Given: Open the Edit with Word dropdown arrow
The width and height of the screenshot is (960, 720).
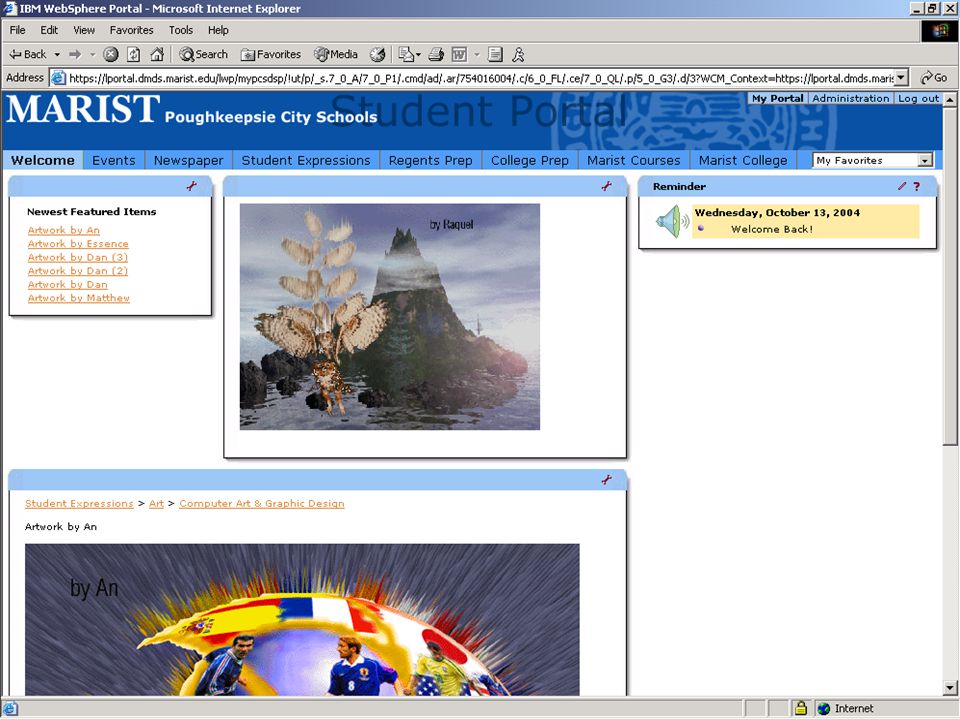Looking at the screenshot, I should [476, 54].
